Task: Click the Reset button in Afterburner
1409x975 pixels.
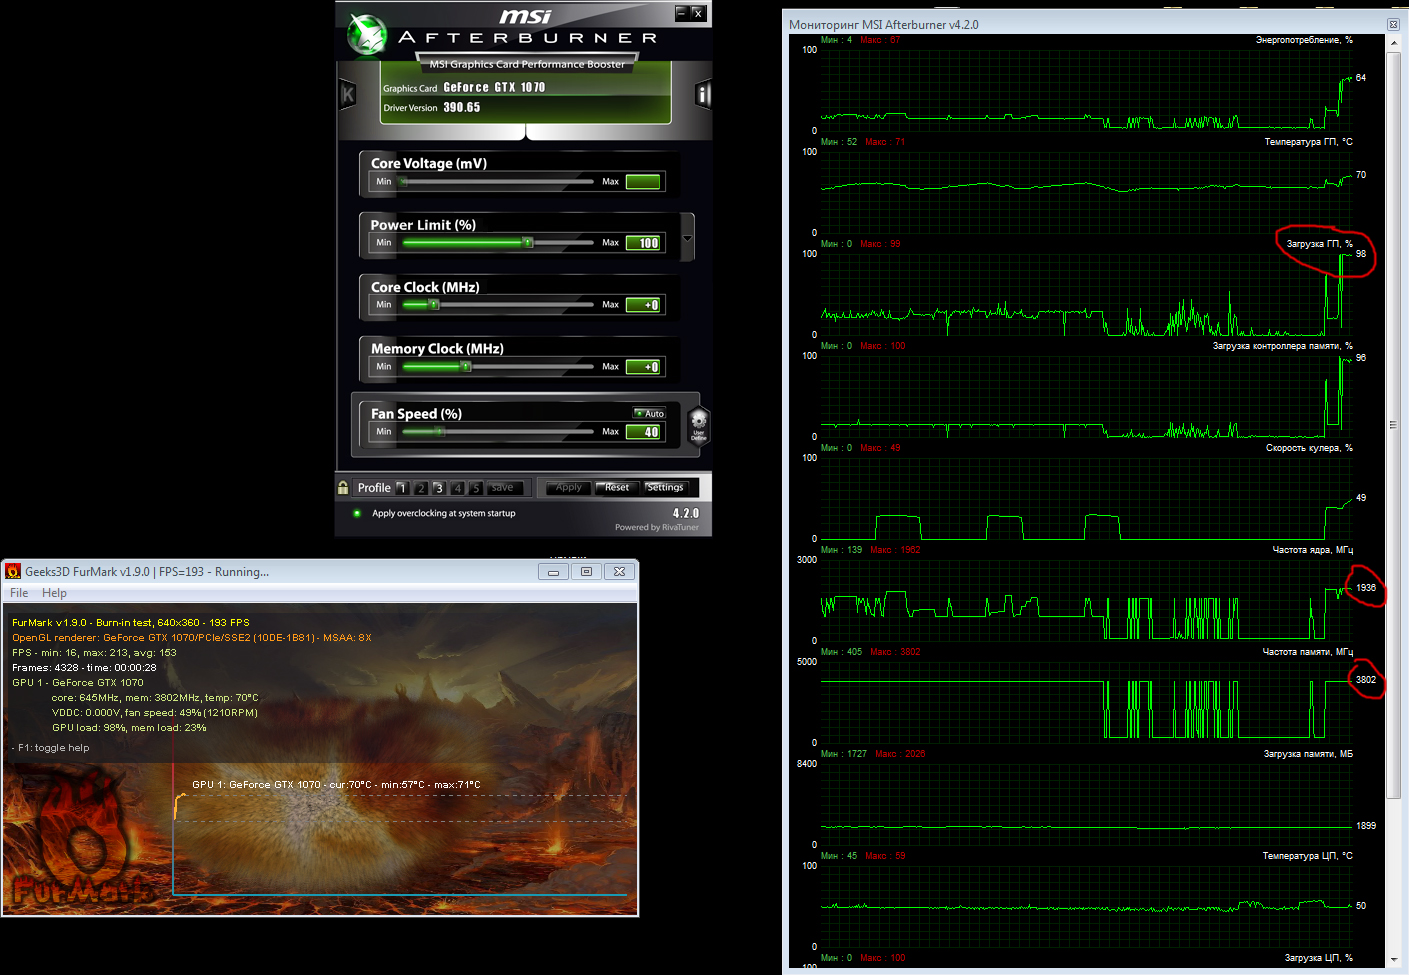Action: tap(617, 488)
